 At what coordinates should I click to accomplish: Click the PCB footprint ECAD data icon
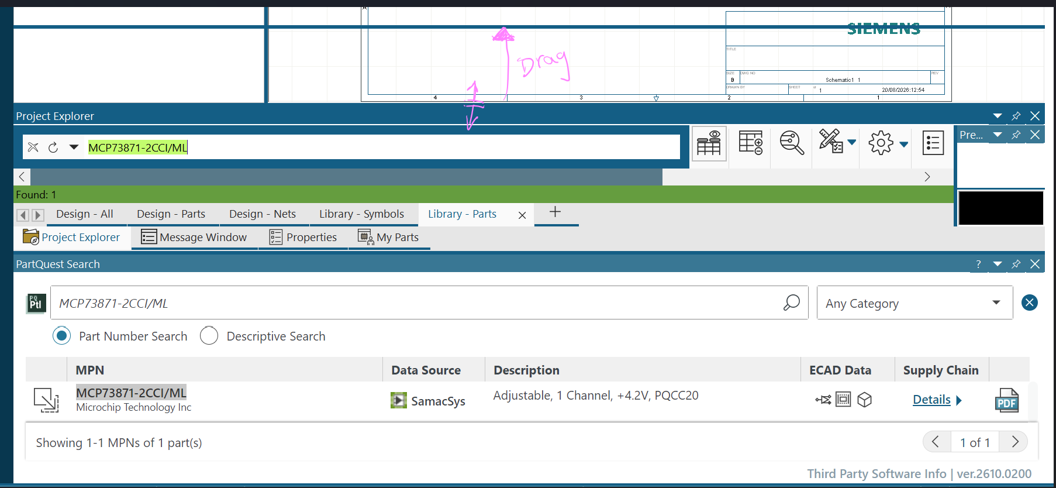pos(843,400)
